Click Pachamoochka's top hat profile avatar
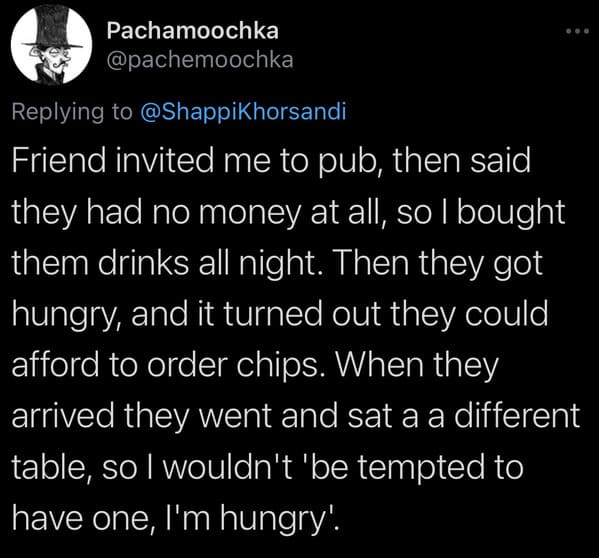599x558 pixels. 51,44
